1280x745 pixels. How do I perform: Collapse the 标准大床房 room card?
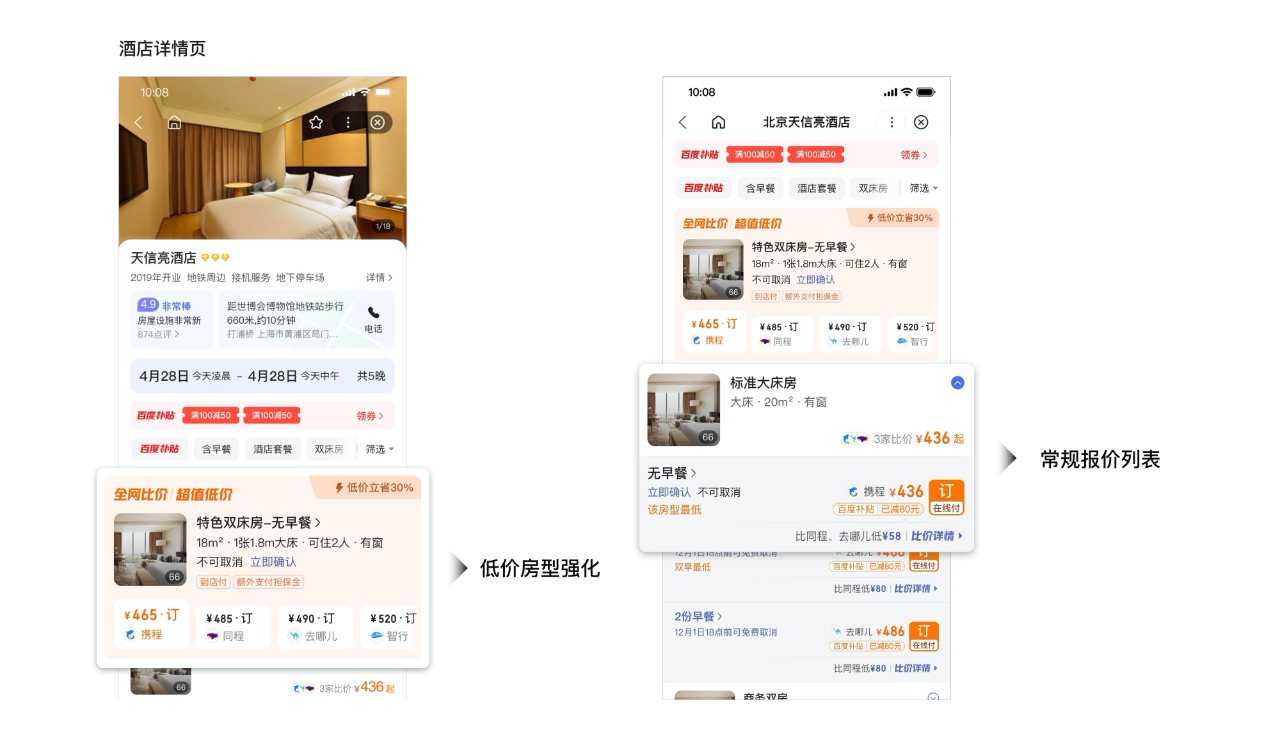957,382
